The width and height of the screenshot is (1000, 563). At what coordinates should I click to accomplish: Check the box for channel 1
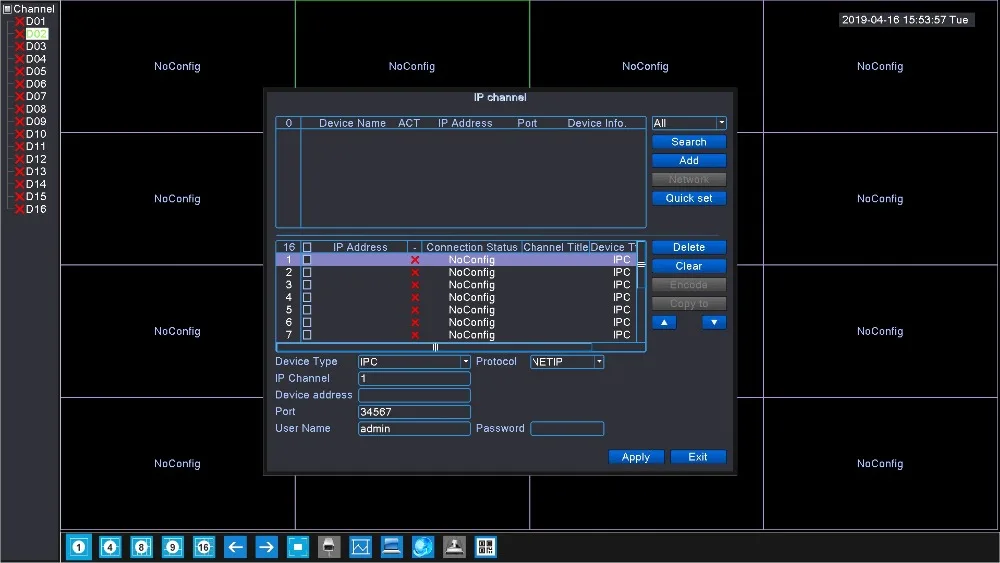tap(307, 260)
